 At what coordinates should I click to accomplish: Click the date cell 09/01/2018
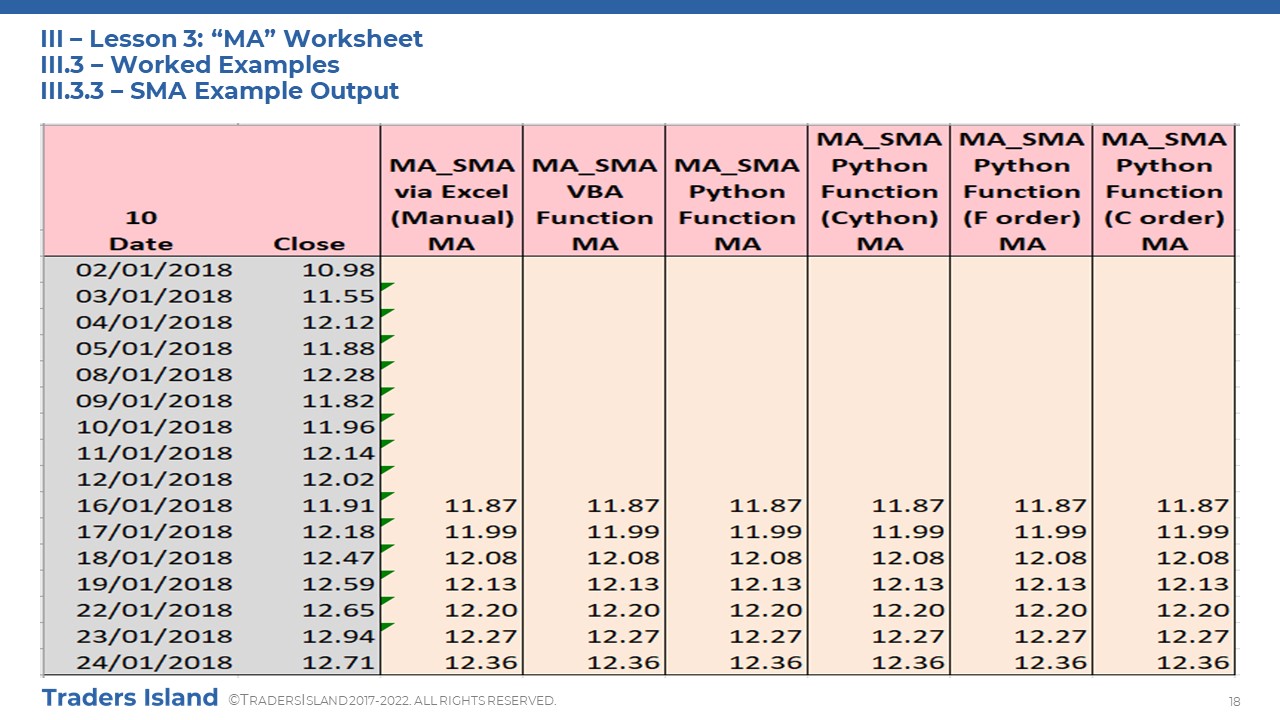(x=154, y=400)
